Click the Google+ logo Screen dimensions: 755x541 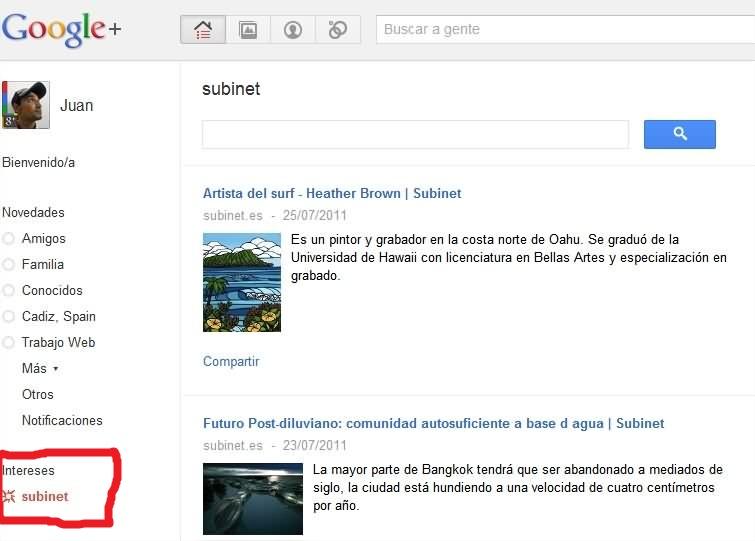[x=62, y=30]
